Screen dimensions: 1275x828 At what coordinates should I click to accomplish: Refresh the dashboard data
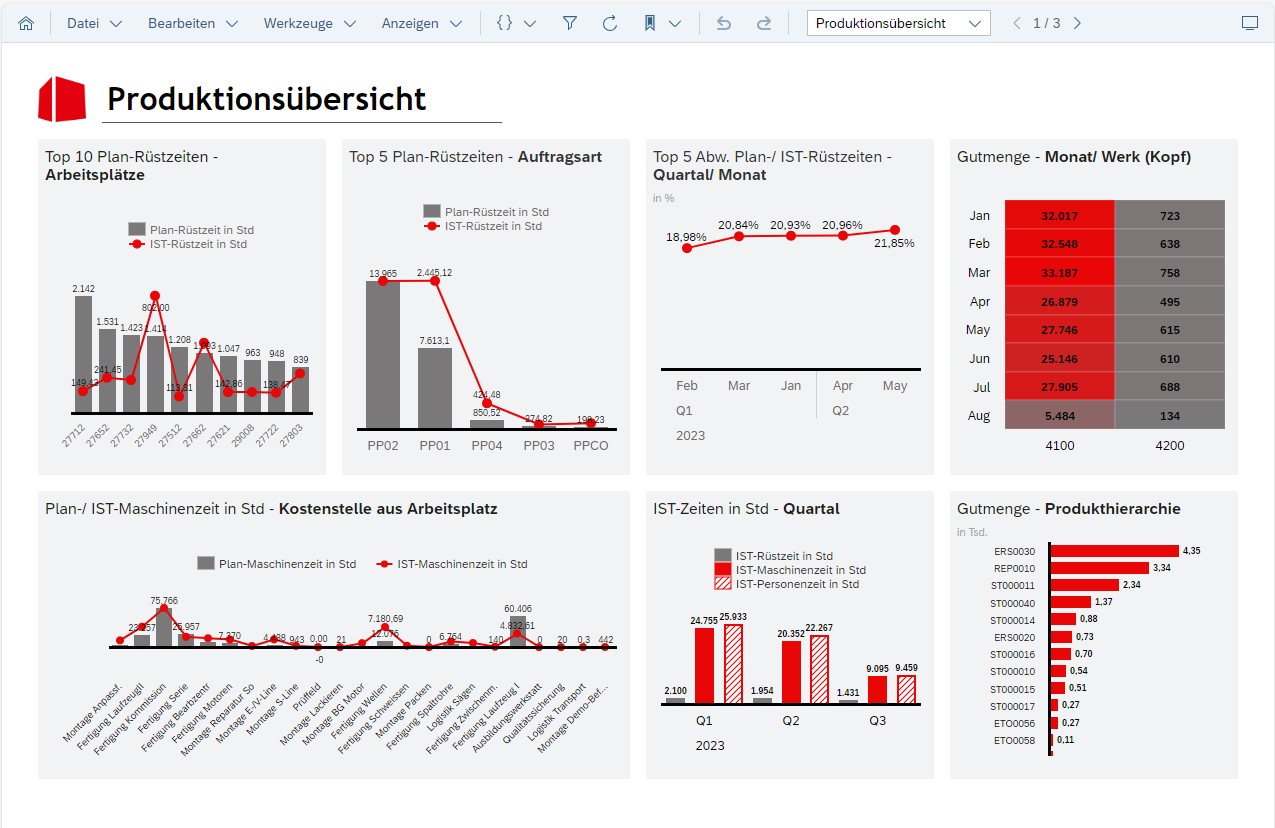pyautogui.click(x=610, y=22)
